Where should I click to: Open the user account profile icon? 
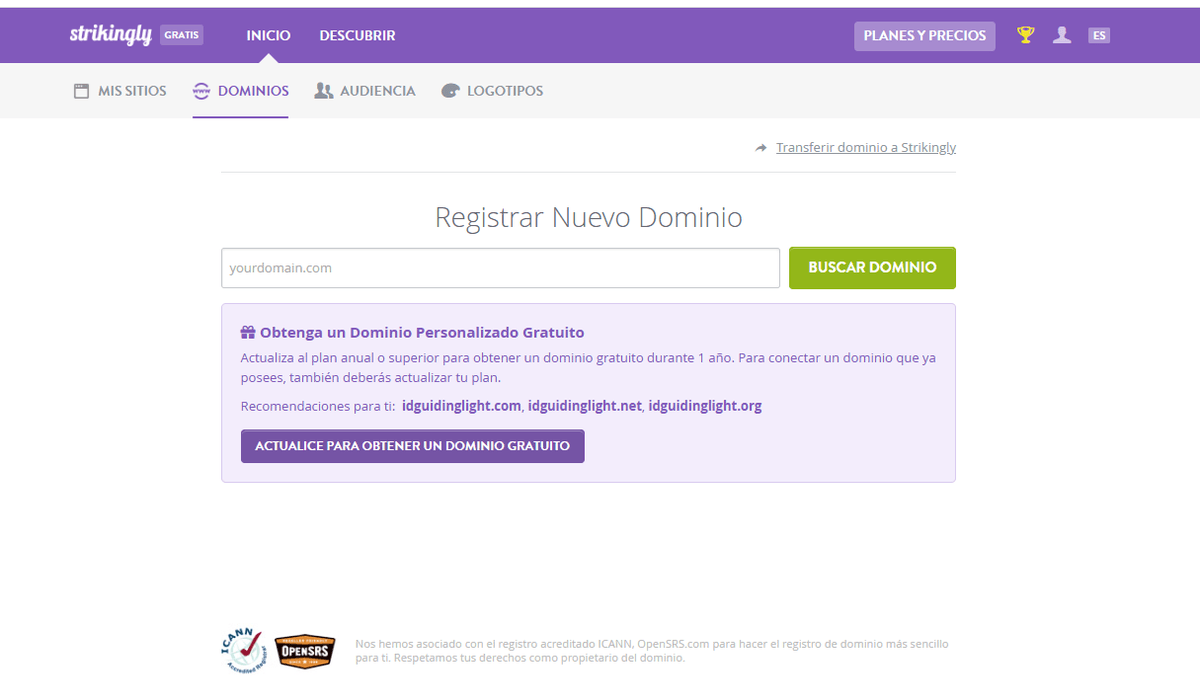point(1061,34)
